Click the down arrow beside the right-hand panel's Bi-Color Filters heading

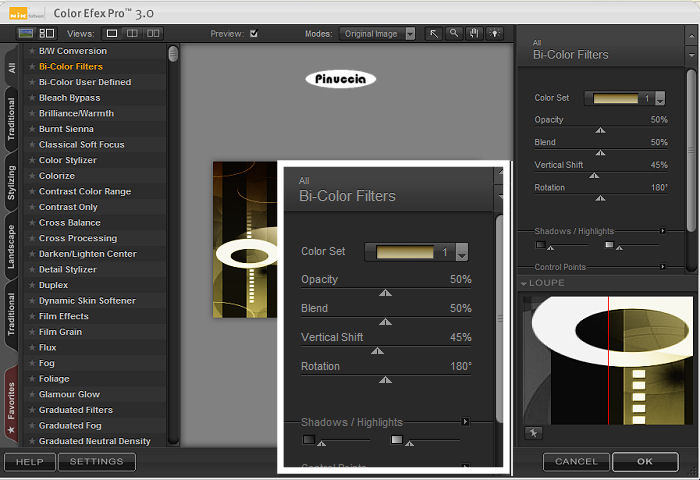(x=692, y=55)
